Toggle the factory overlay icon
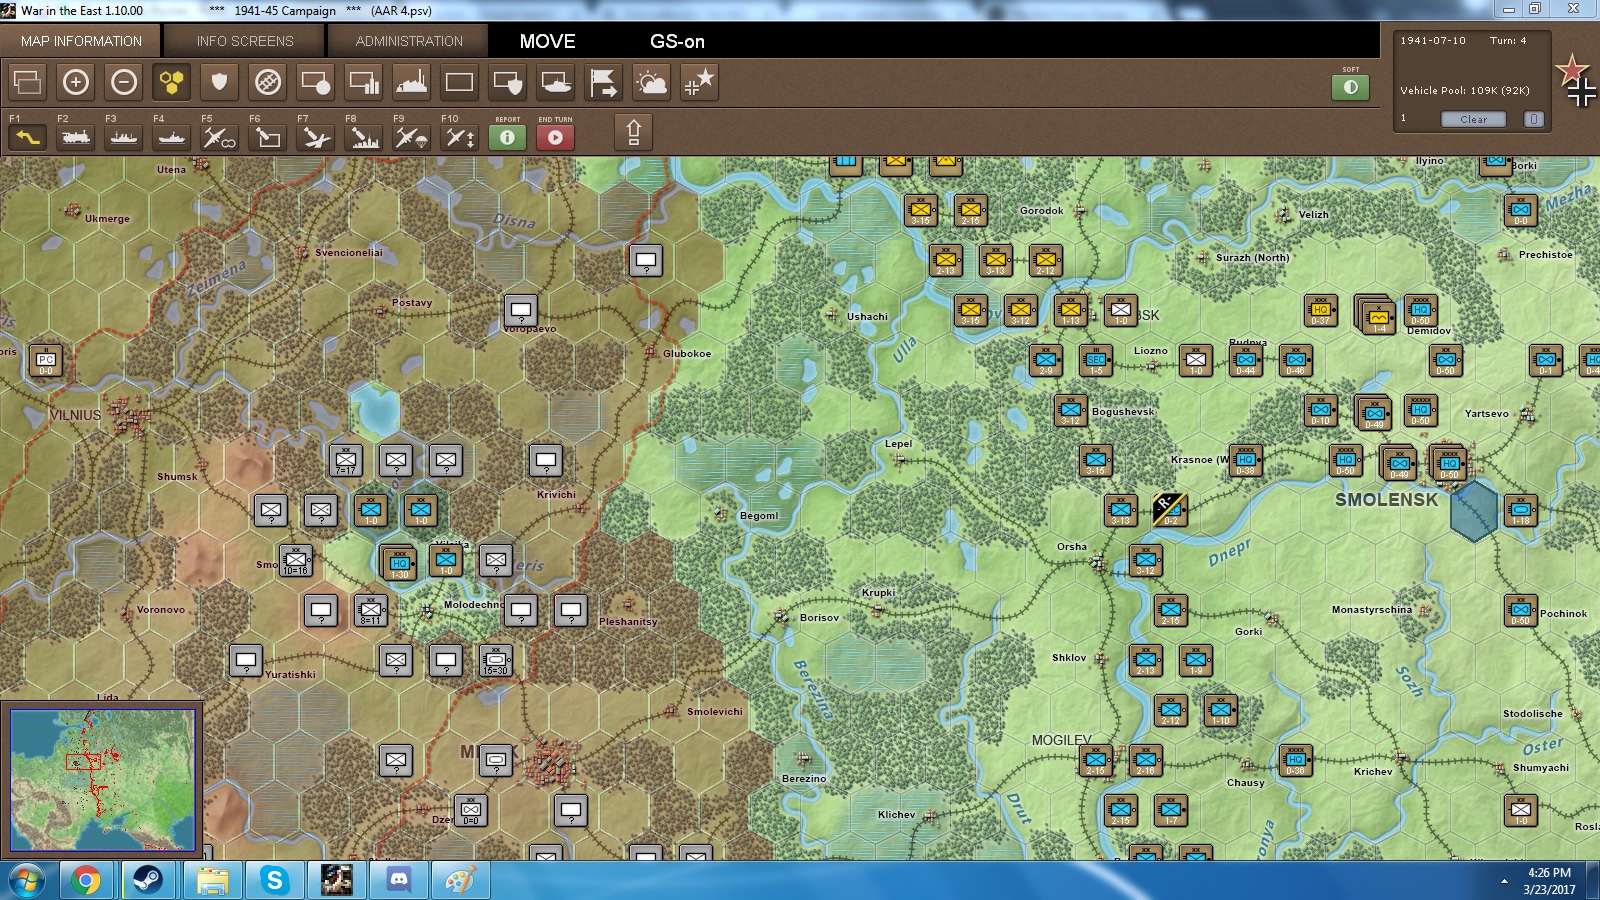The image size is (1600, 900). [412, 82]
